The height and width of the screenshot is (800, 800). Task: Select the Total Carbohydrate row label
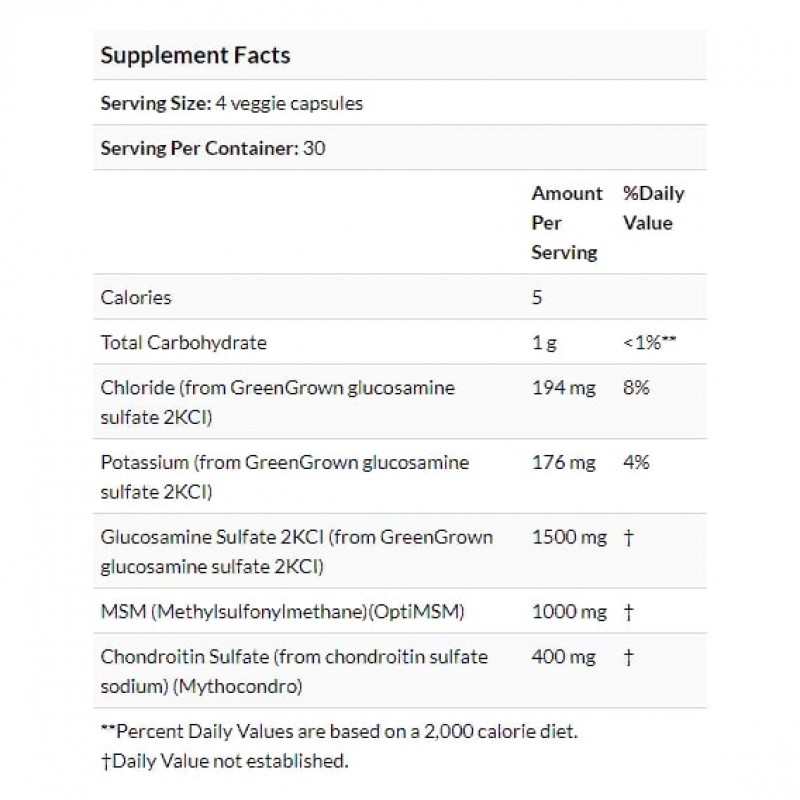coord(184,342)
